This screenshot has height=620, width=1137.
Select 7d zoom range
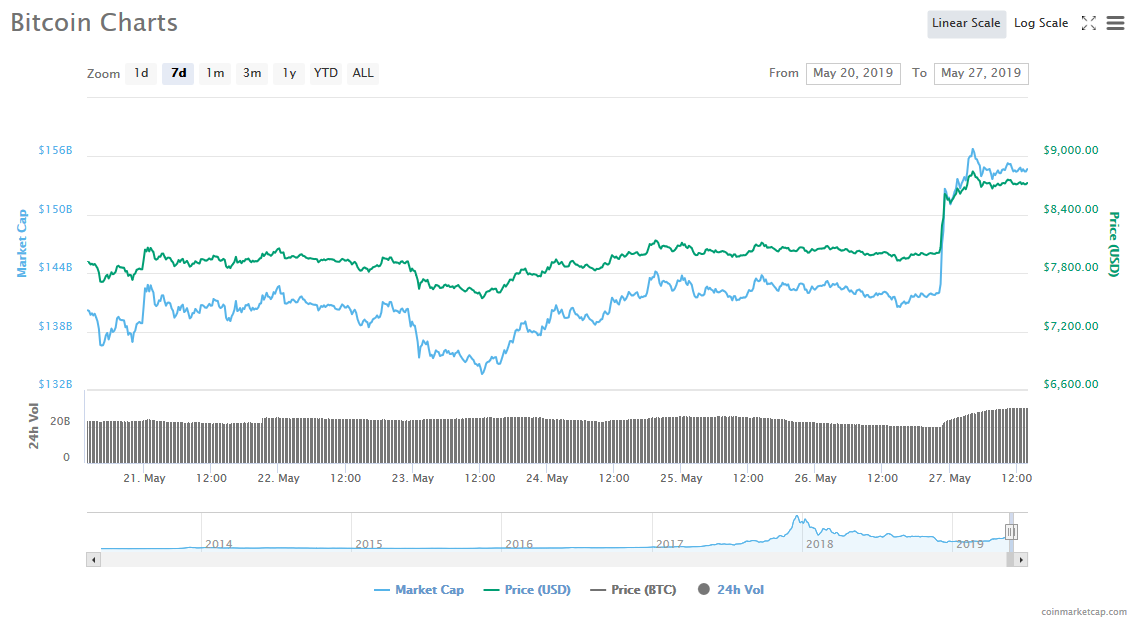pyautogui.click(x=178, y=73)
